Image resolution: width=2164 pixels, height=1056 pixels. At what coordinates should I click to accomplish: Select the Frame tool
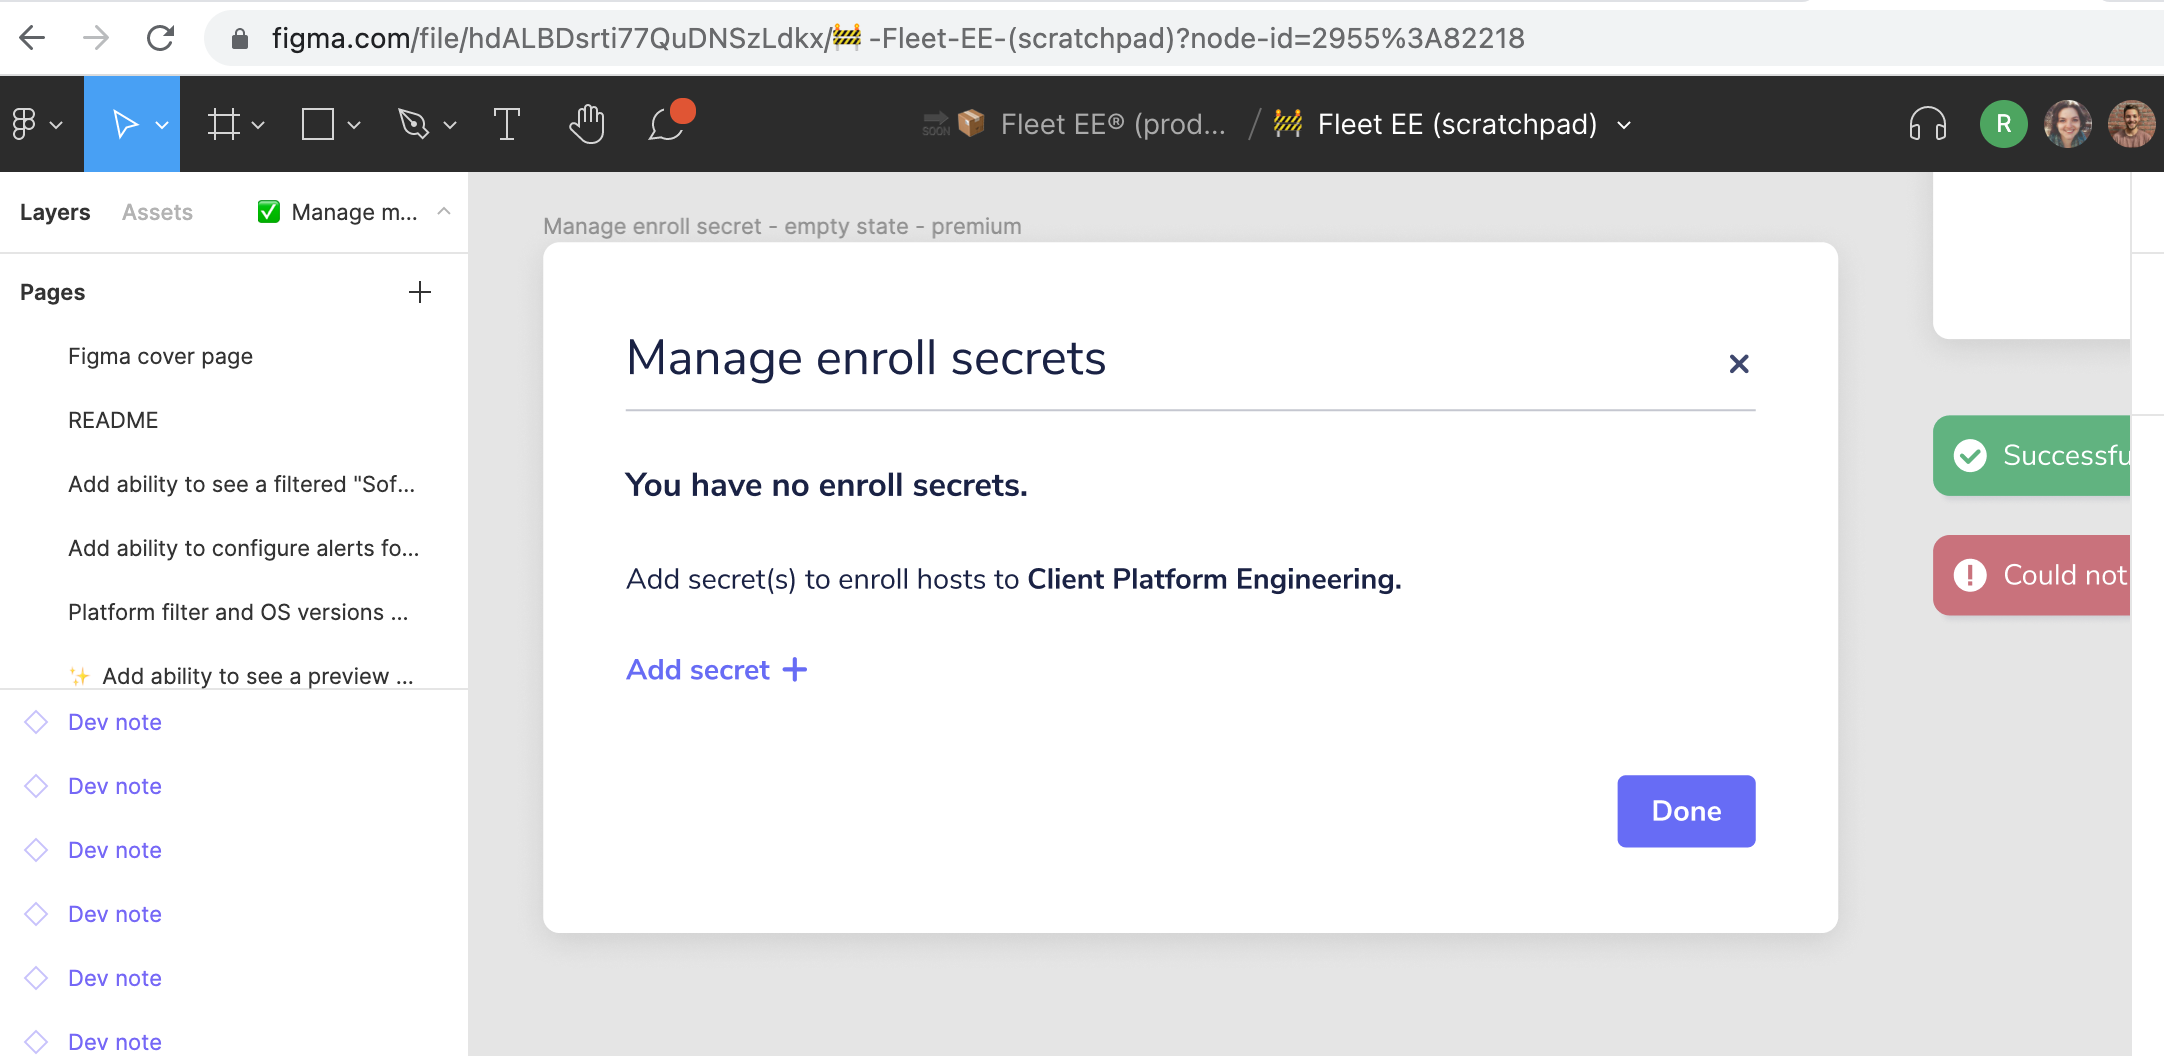225,123
